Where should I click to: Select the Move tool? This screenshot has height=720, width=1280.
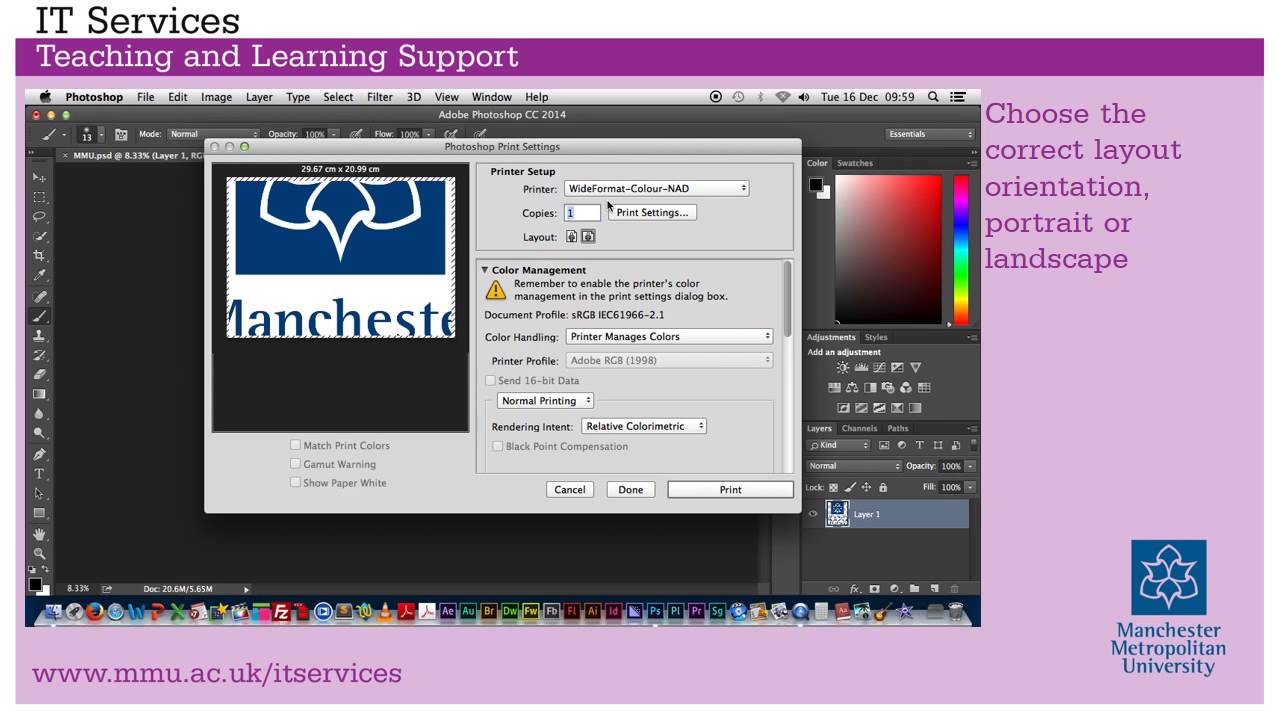(40, 177)
